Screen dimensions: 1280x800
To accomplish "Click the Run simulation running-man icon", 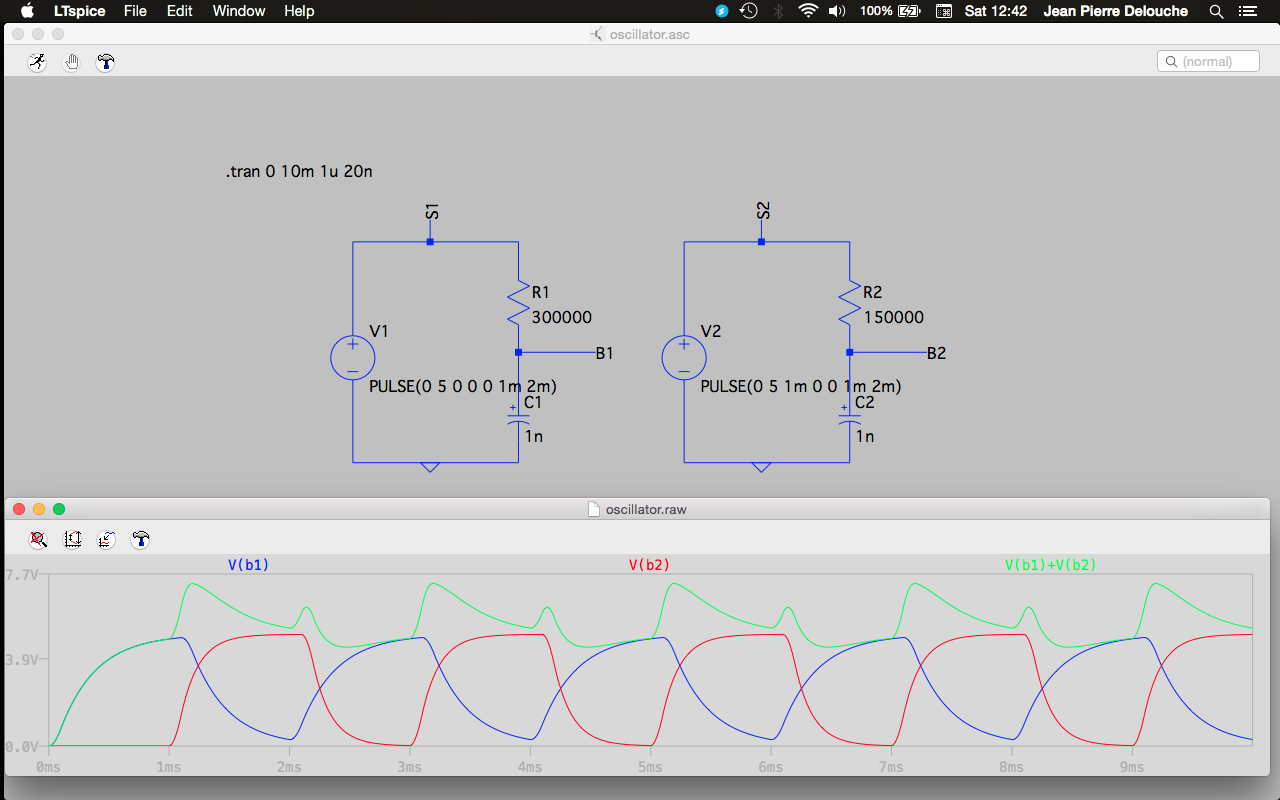I will pyautogui.click(x=38, y=62).
